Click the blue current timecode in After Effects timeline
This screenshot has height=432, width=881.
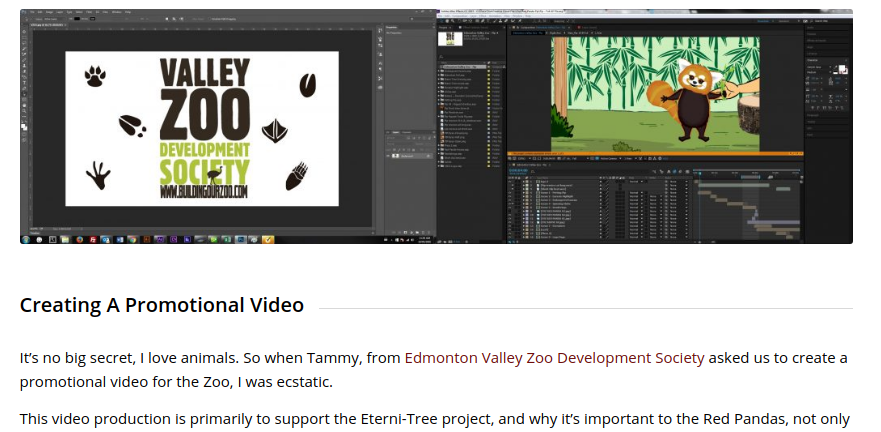[517, 171]
